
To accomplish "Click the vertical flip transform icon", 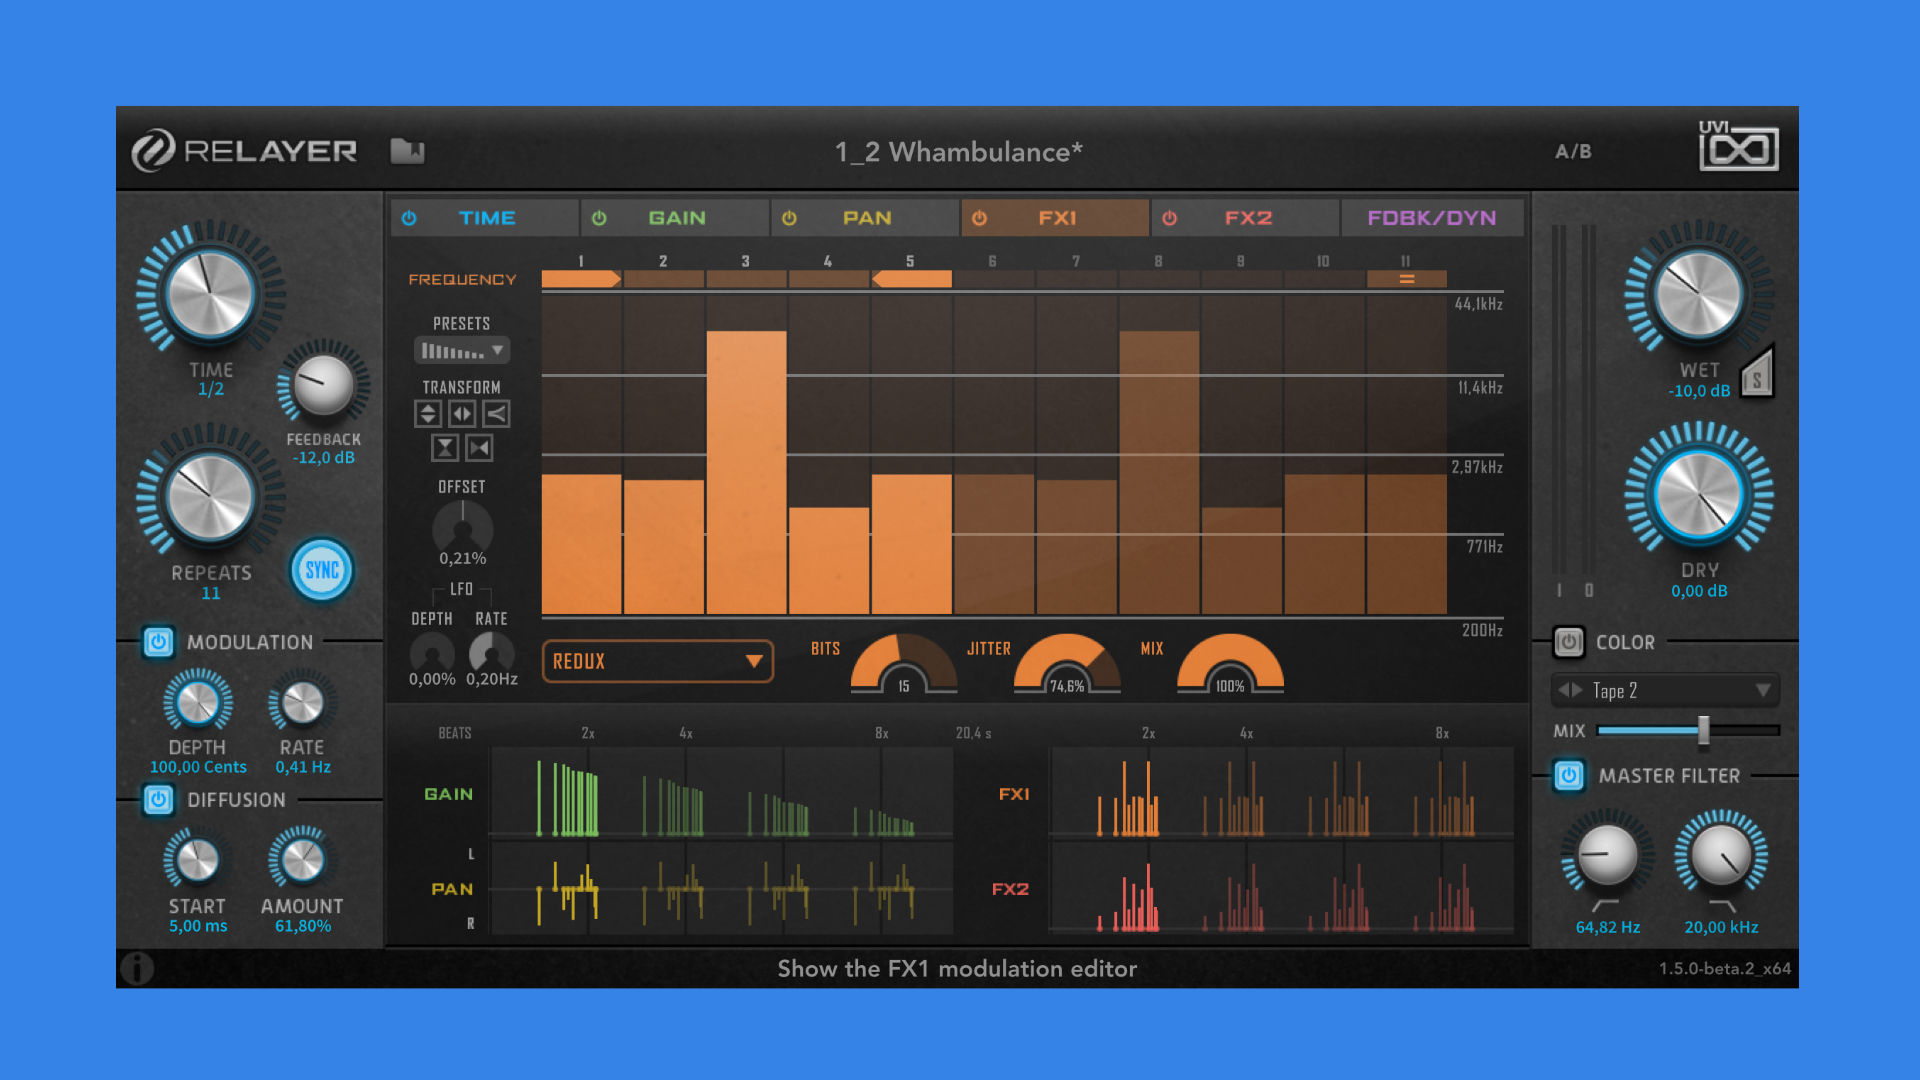I will tap(428, 414).
